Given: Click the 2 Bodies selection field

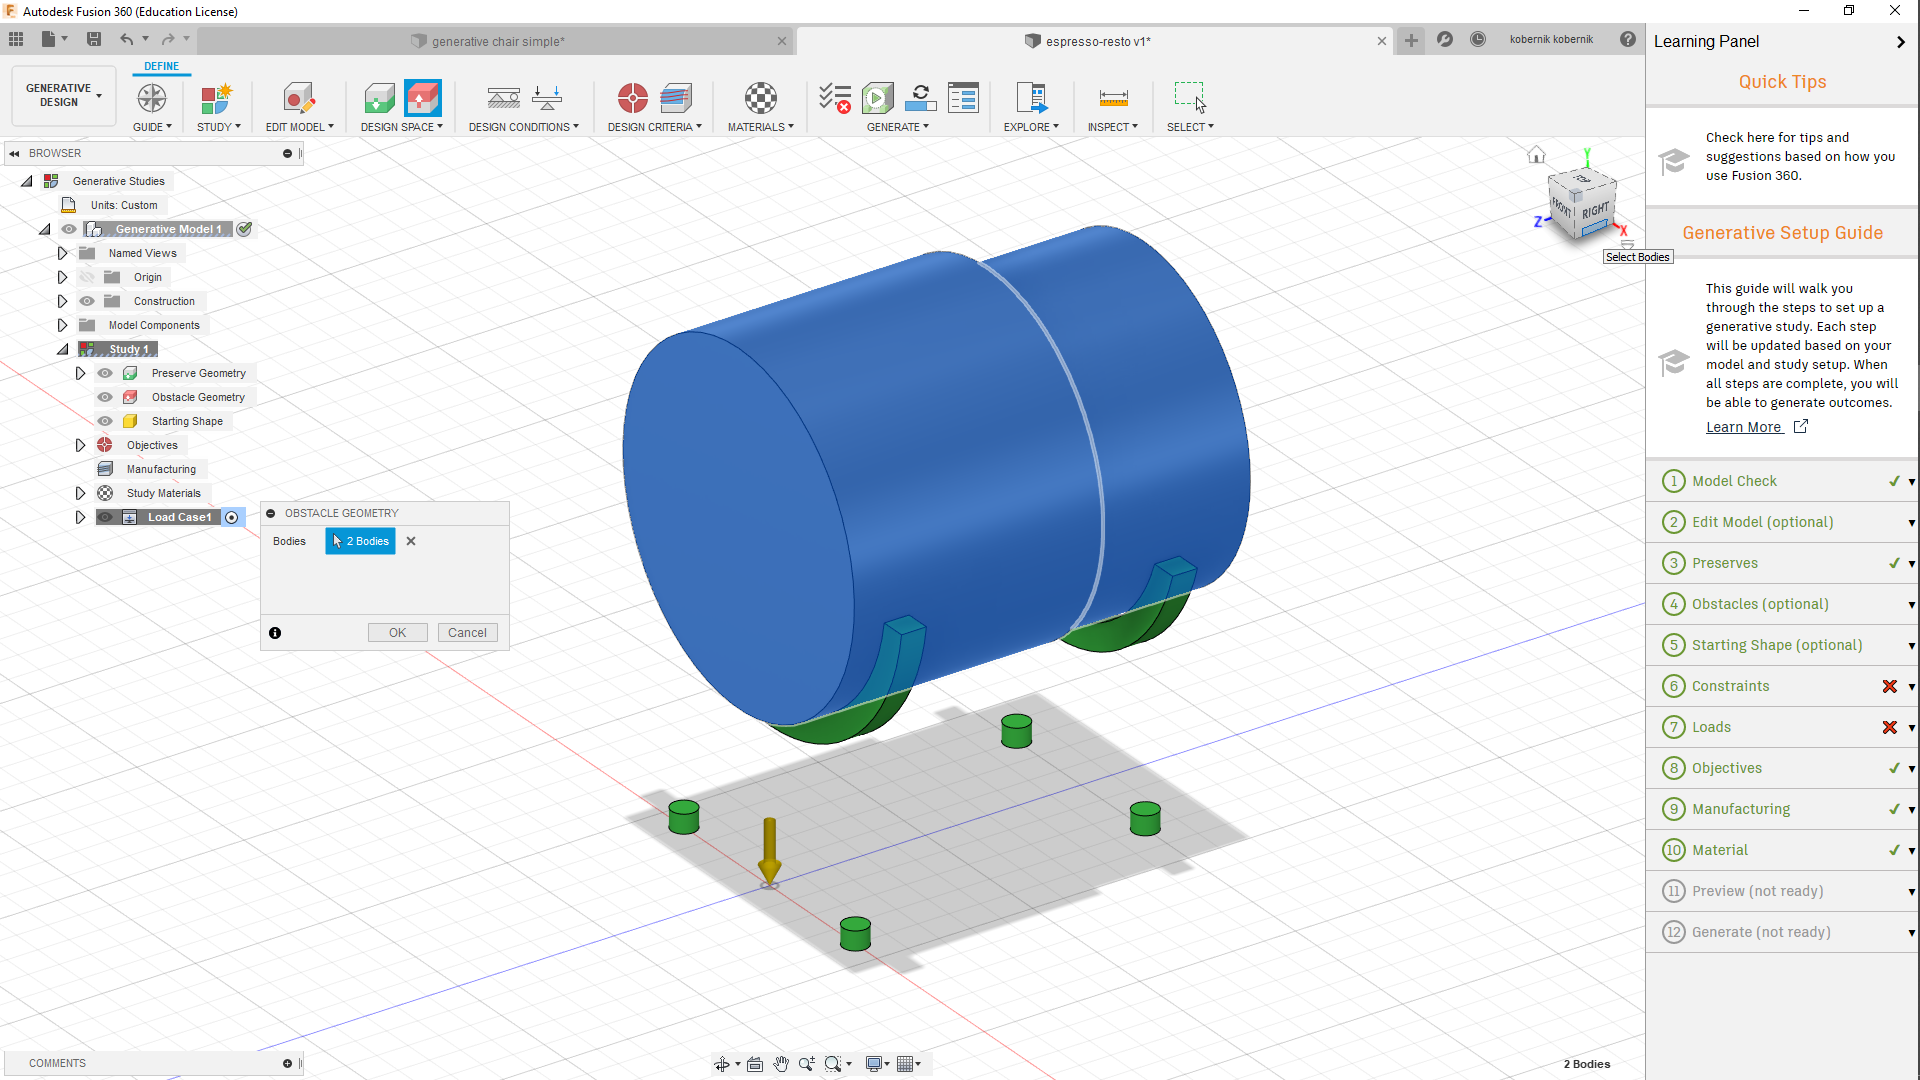Looking at the screenshot, I should [360, 541].
